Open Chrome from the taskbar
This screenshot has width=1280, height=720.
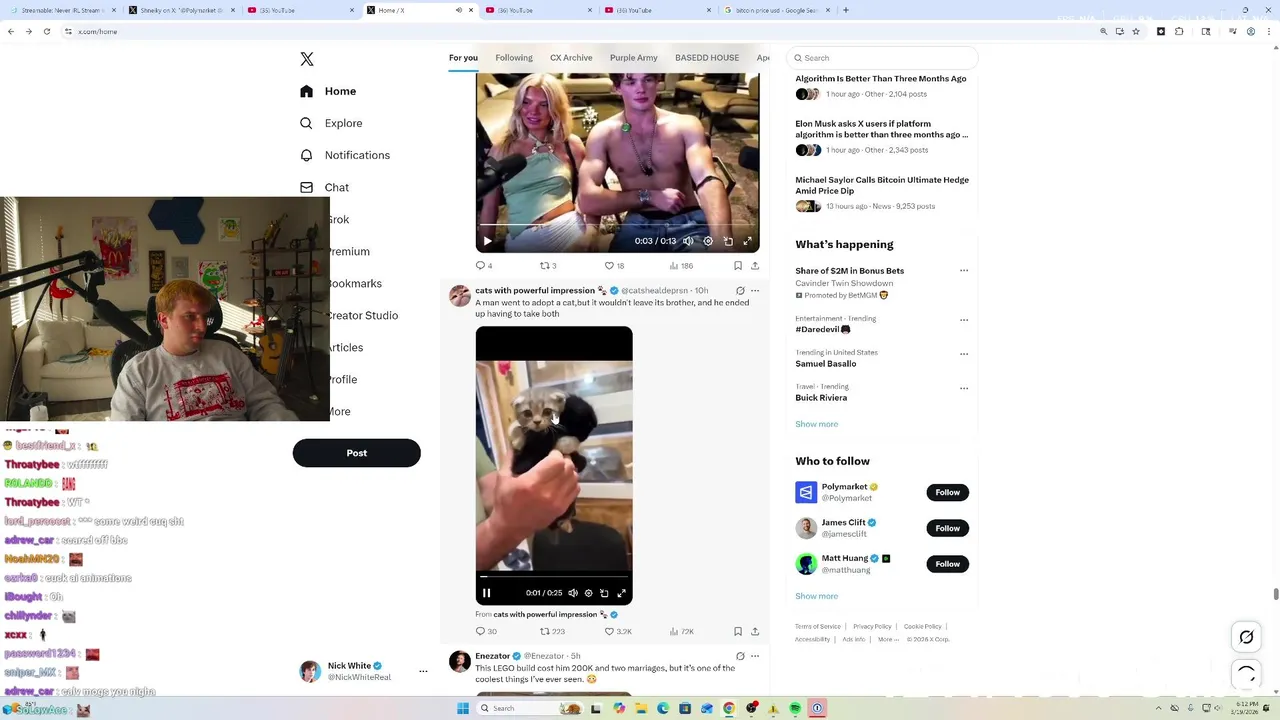pos(729,708)
